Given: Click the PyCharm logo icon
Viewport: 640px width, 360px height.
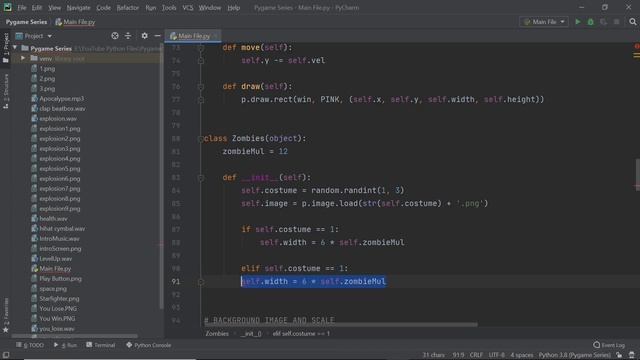Looking at the screenshot, I should click(x=7, y=7).
